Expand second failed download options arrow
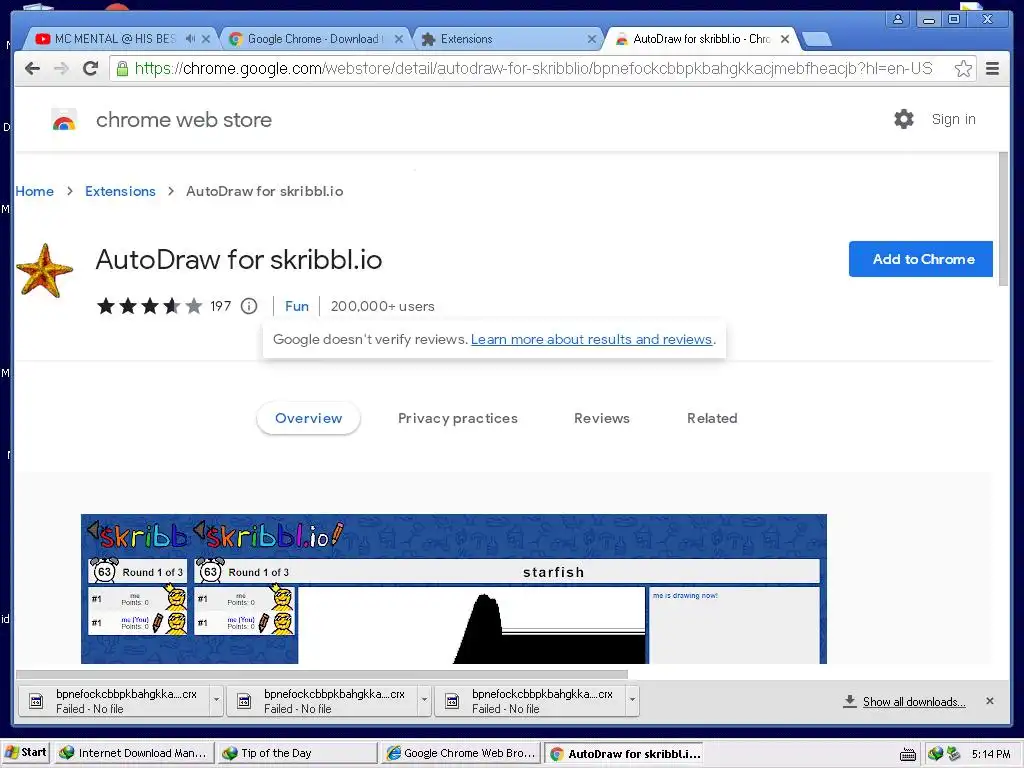 pyautogui.click(x=424, y=700)
